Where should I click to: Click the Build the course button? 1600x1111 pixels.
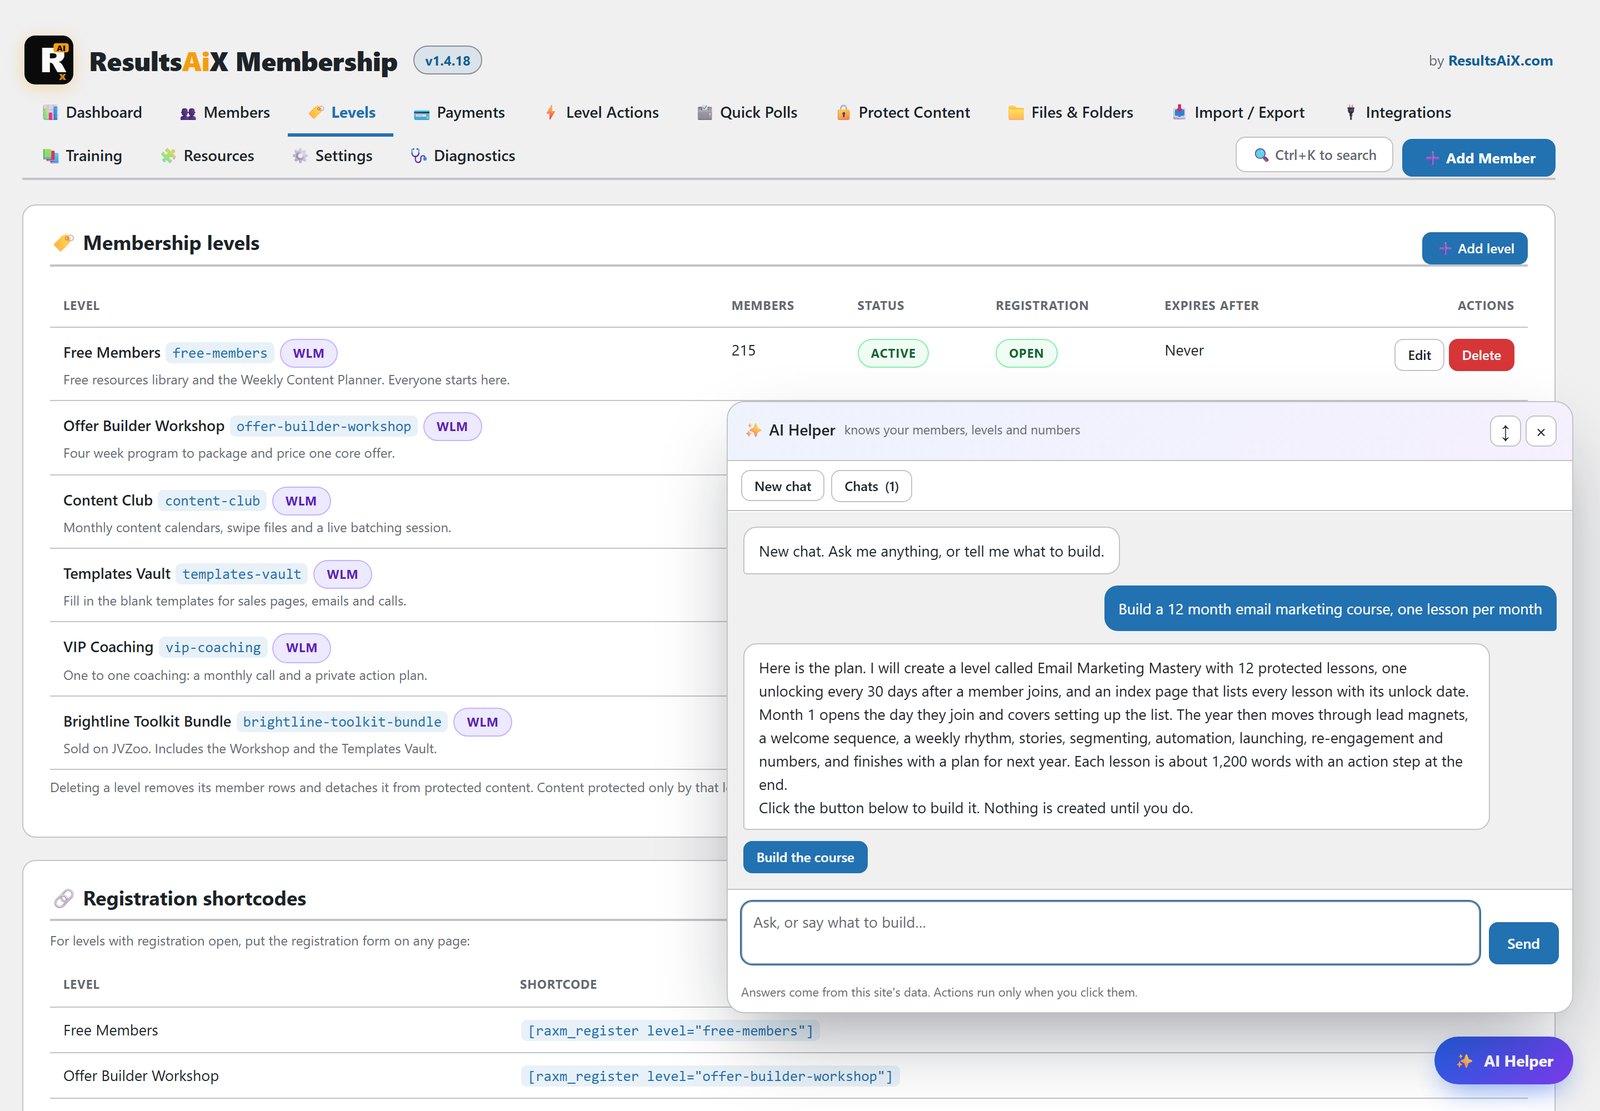(805, 857)
